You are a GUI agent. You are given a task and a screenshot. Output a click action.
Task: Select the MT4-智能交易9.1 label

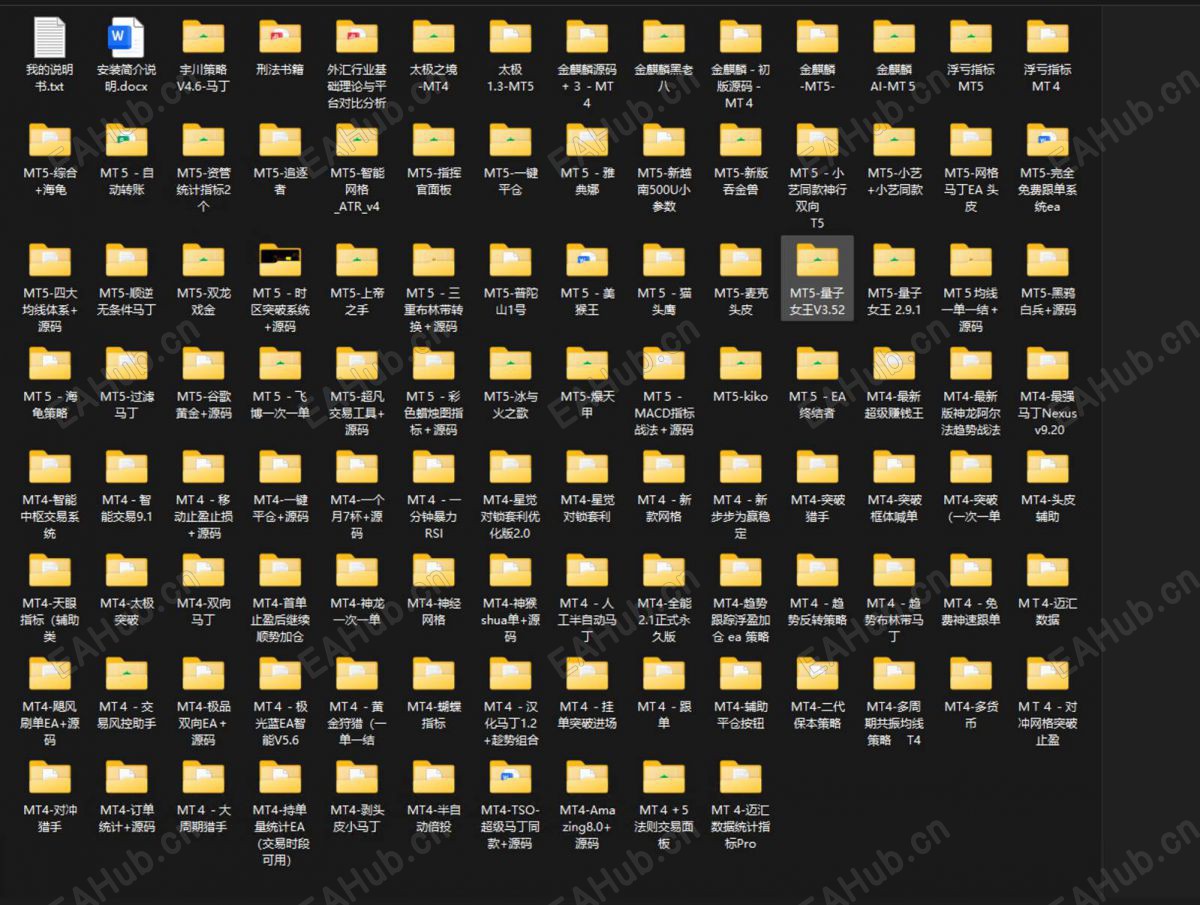point(126,508)
